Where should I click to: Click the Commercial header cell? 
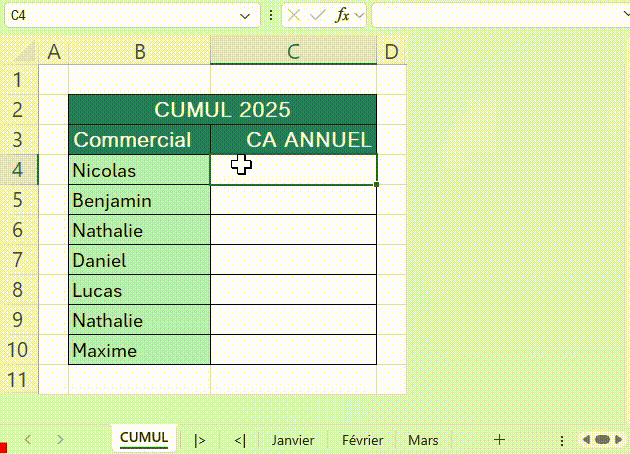(x=139, y=139)
